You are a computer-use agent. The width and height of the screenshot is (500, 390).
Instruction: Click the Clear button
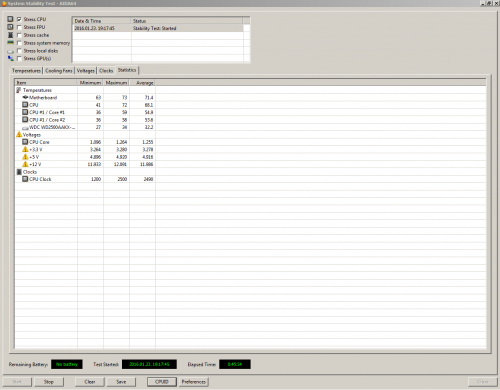coord(90,382)
